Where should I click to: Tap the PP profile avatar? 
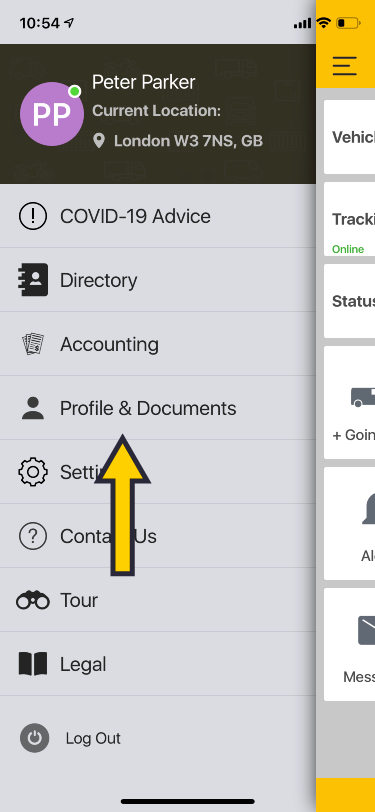[x=52, y=114]
